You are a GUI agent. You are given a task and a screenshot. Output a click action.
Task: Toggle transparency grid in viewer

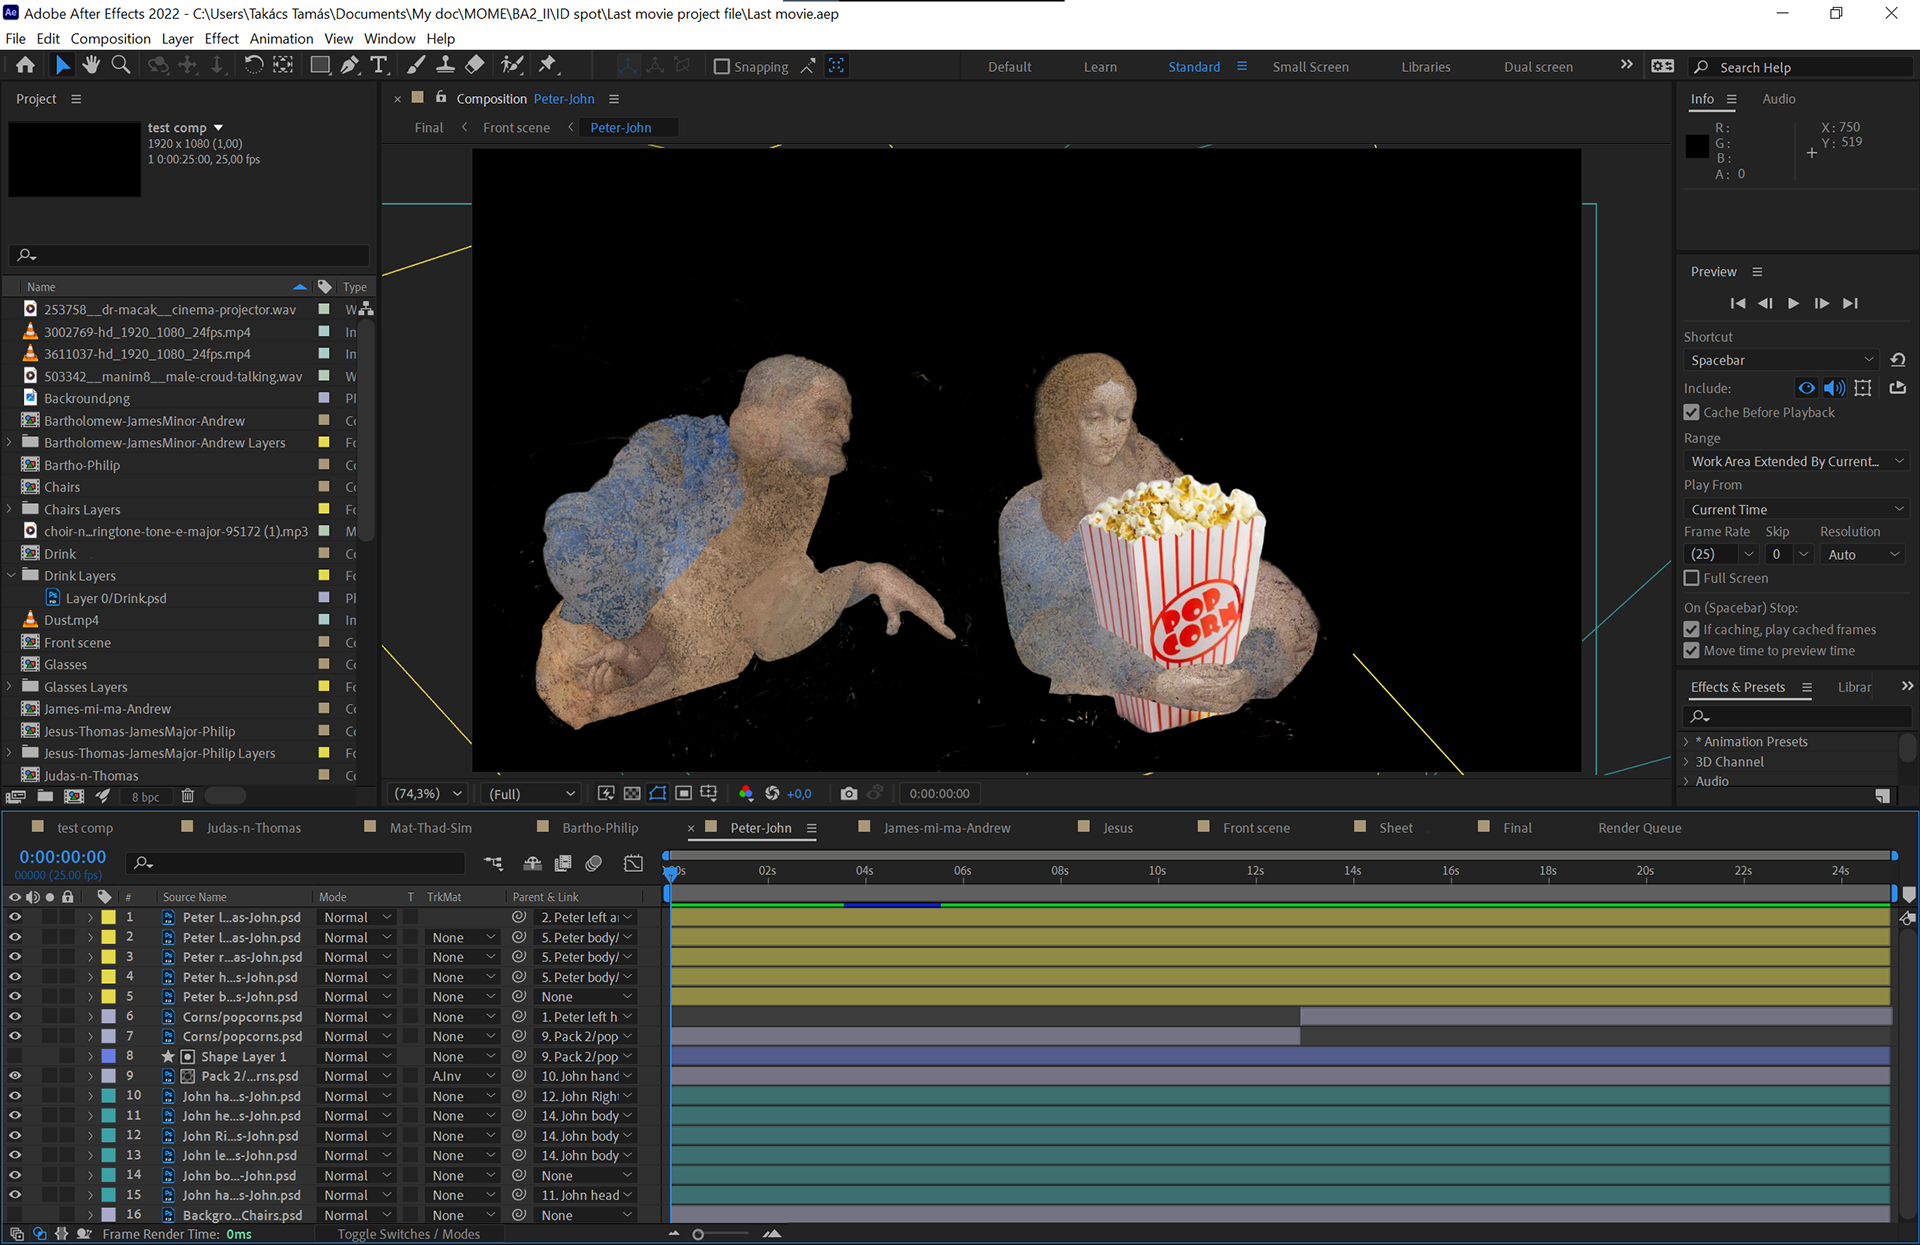[632, 793]
